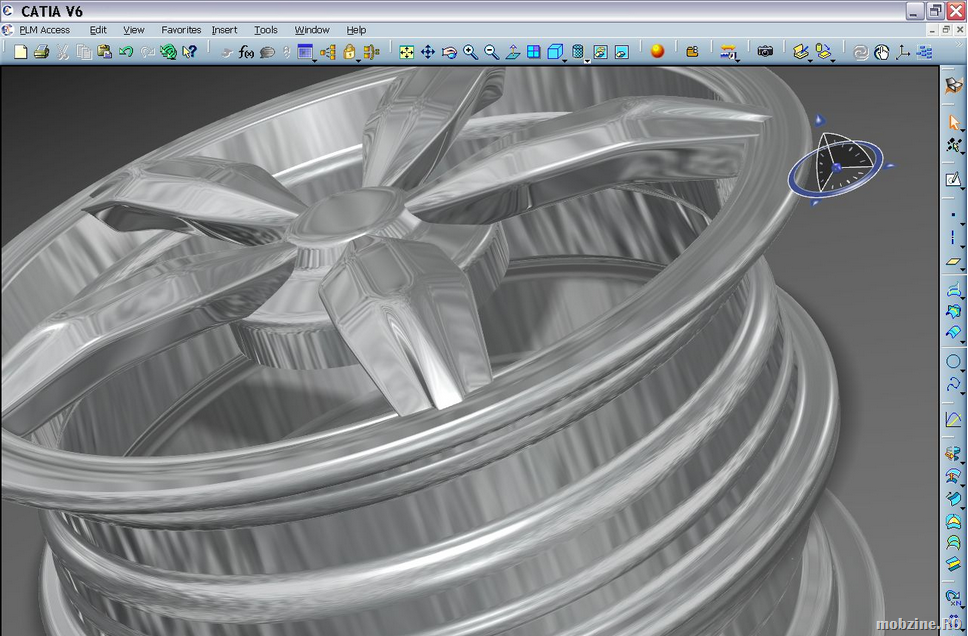This screenshot has height=636, width=968.
Task: Open the Measure Between tool icon
Action: coord(728,52)
